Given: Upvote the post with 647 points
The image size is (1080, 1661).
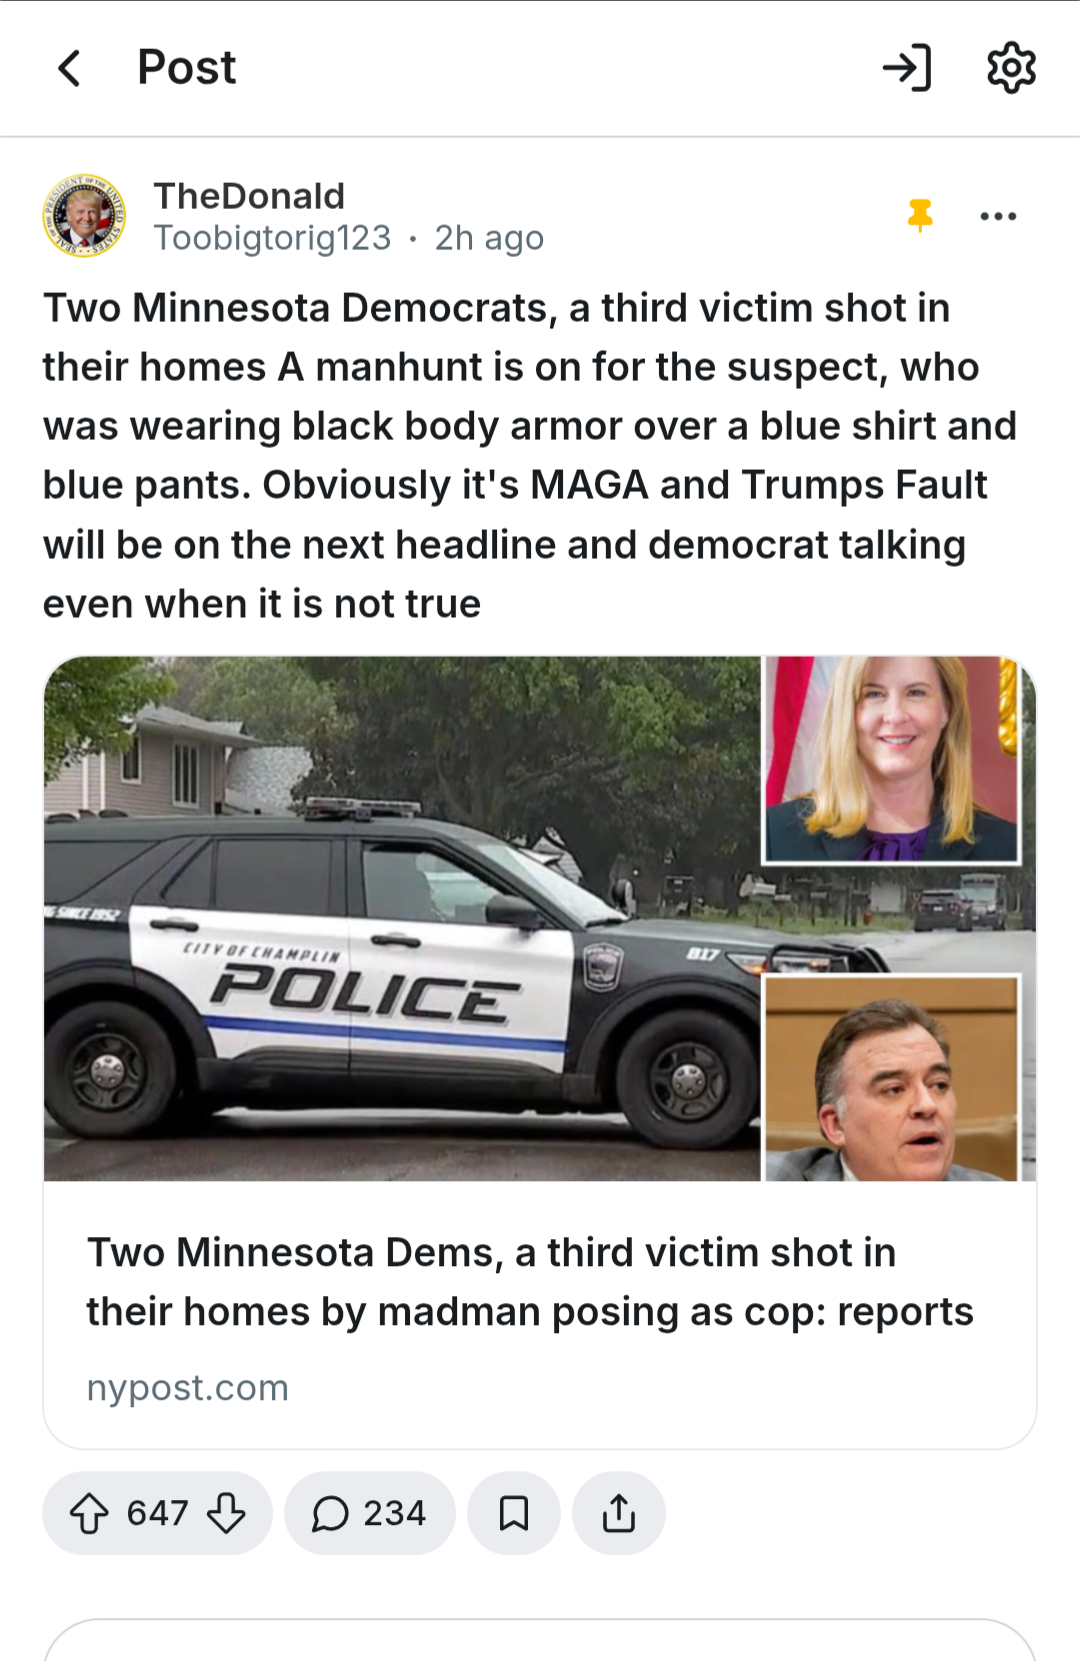Looking at the screenshot, I should (x=89, y=1513).
